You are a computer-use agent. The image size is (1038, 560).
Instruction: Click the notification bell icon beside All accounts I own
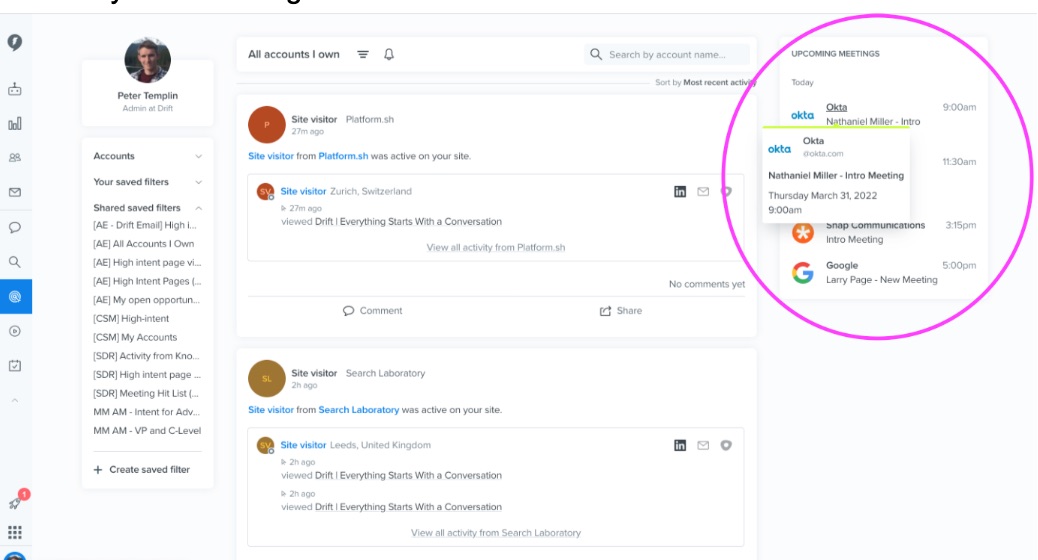[x=389, y=54]
